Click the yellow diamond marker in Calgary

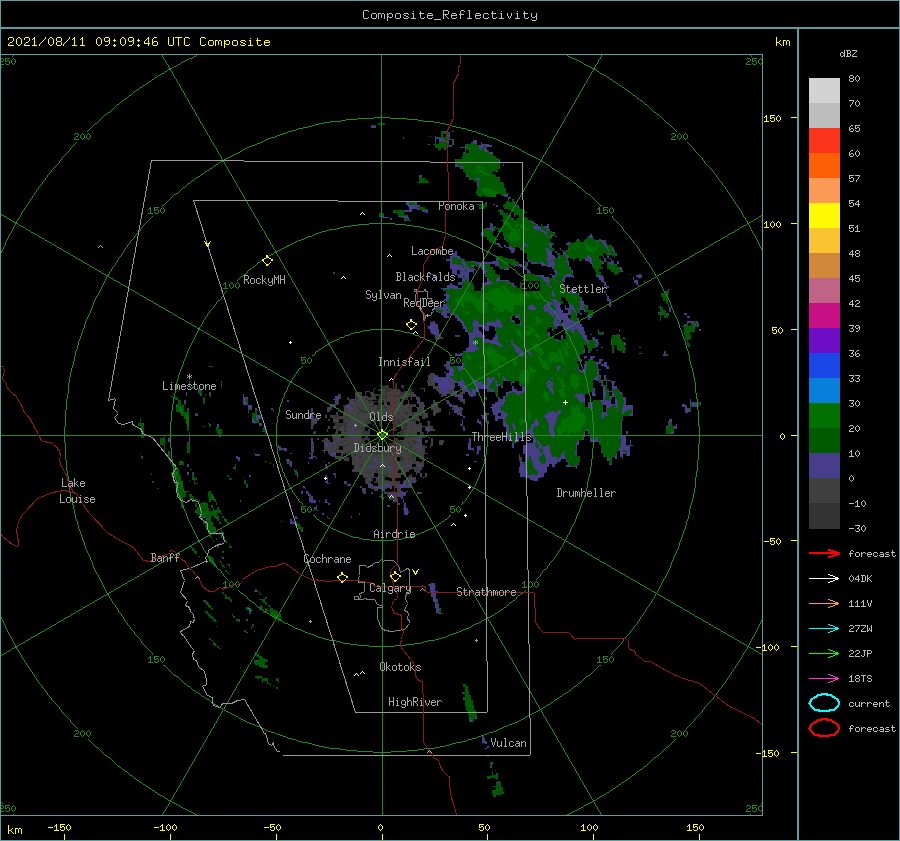pos(395,576)
